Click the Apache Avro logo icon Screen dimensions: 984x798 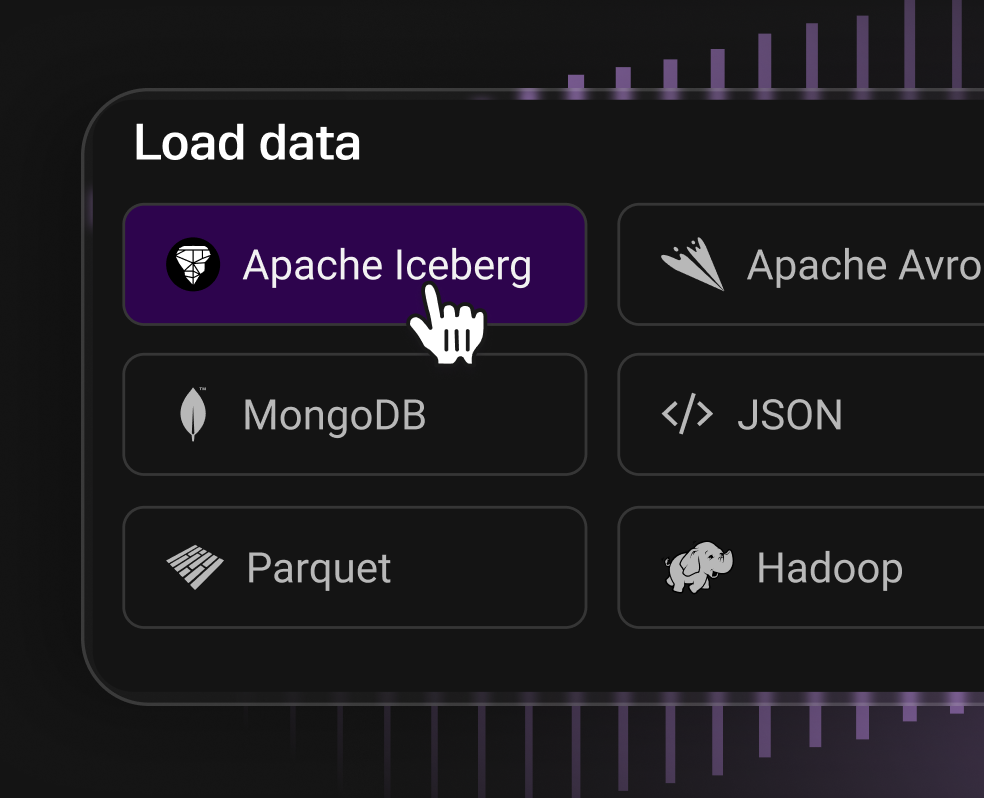click(692, 265)
